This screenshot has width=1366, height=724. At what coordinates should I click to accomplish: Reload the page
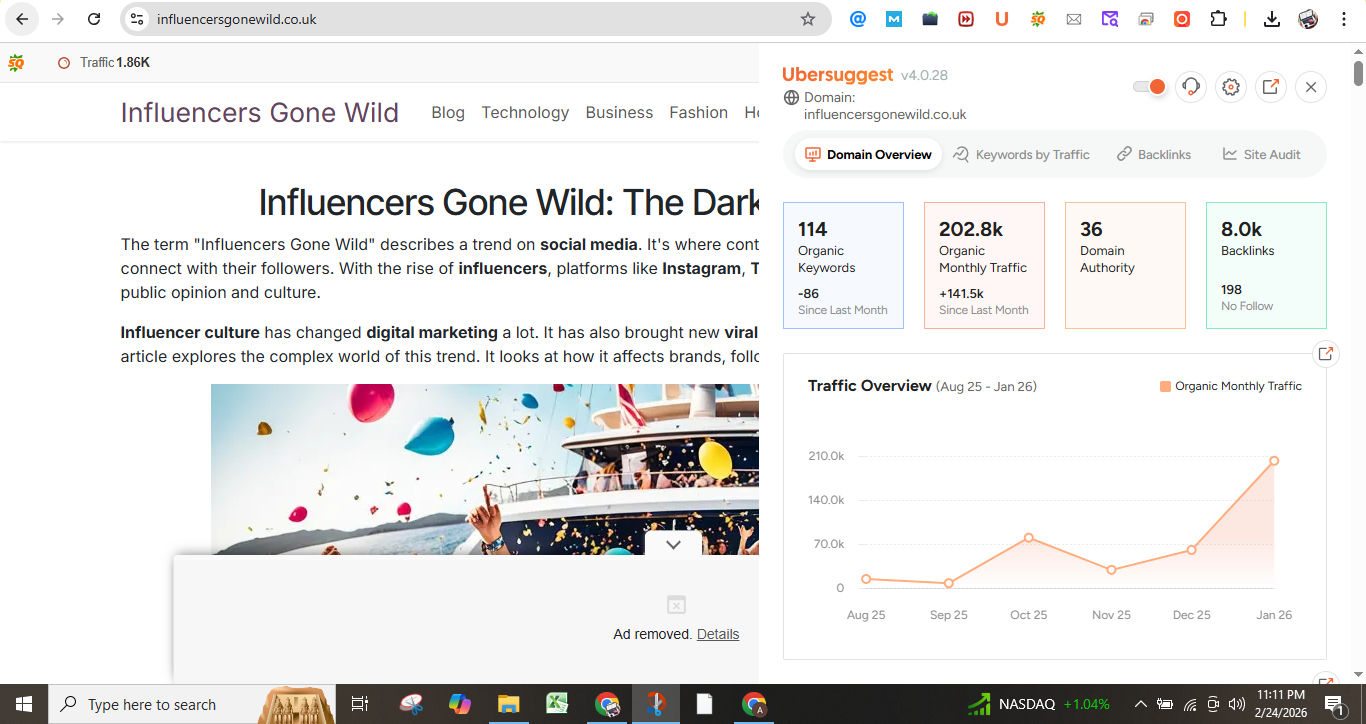(94, 19)
